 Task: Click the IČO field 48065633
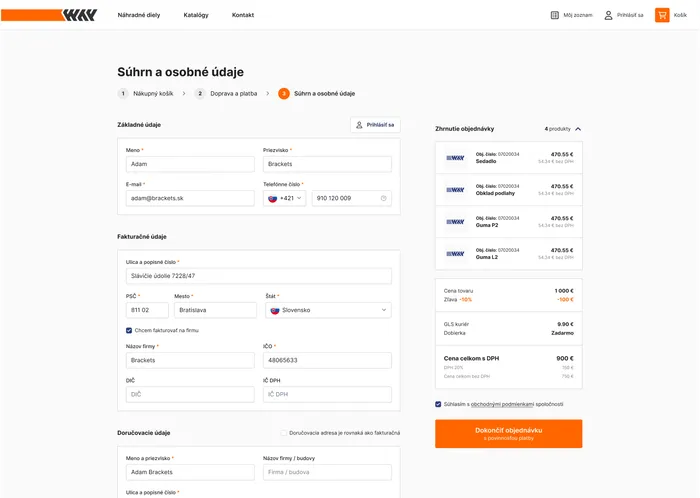pos(327,360)
